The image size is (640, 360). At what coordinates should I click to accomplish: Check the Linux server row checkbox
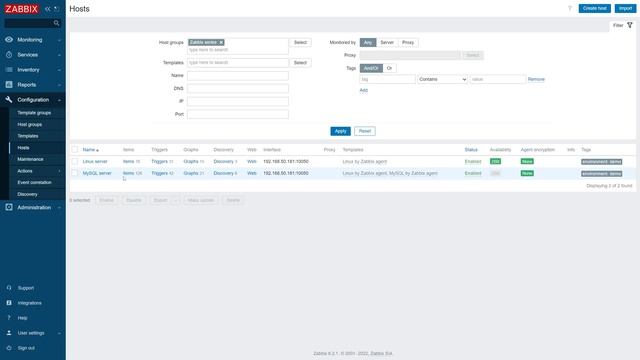click(75, 162)
